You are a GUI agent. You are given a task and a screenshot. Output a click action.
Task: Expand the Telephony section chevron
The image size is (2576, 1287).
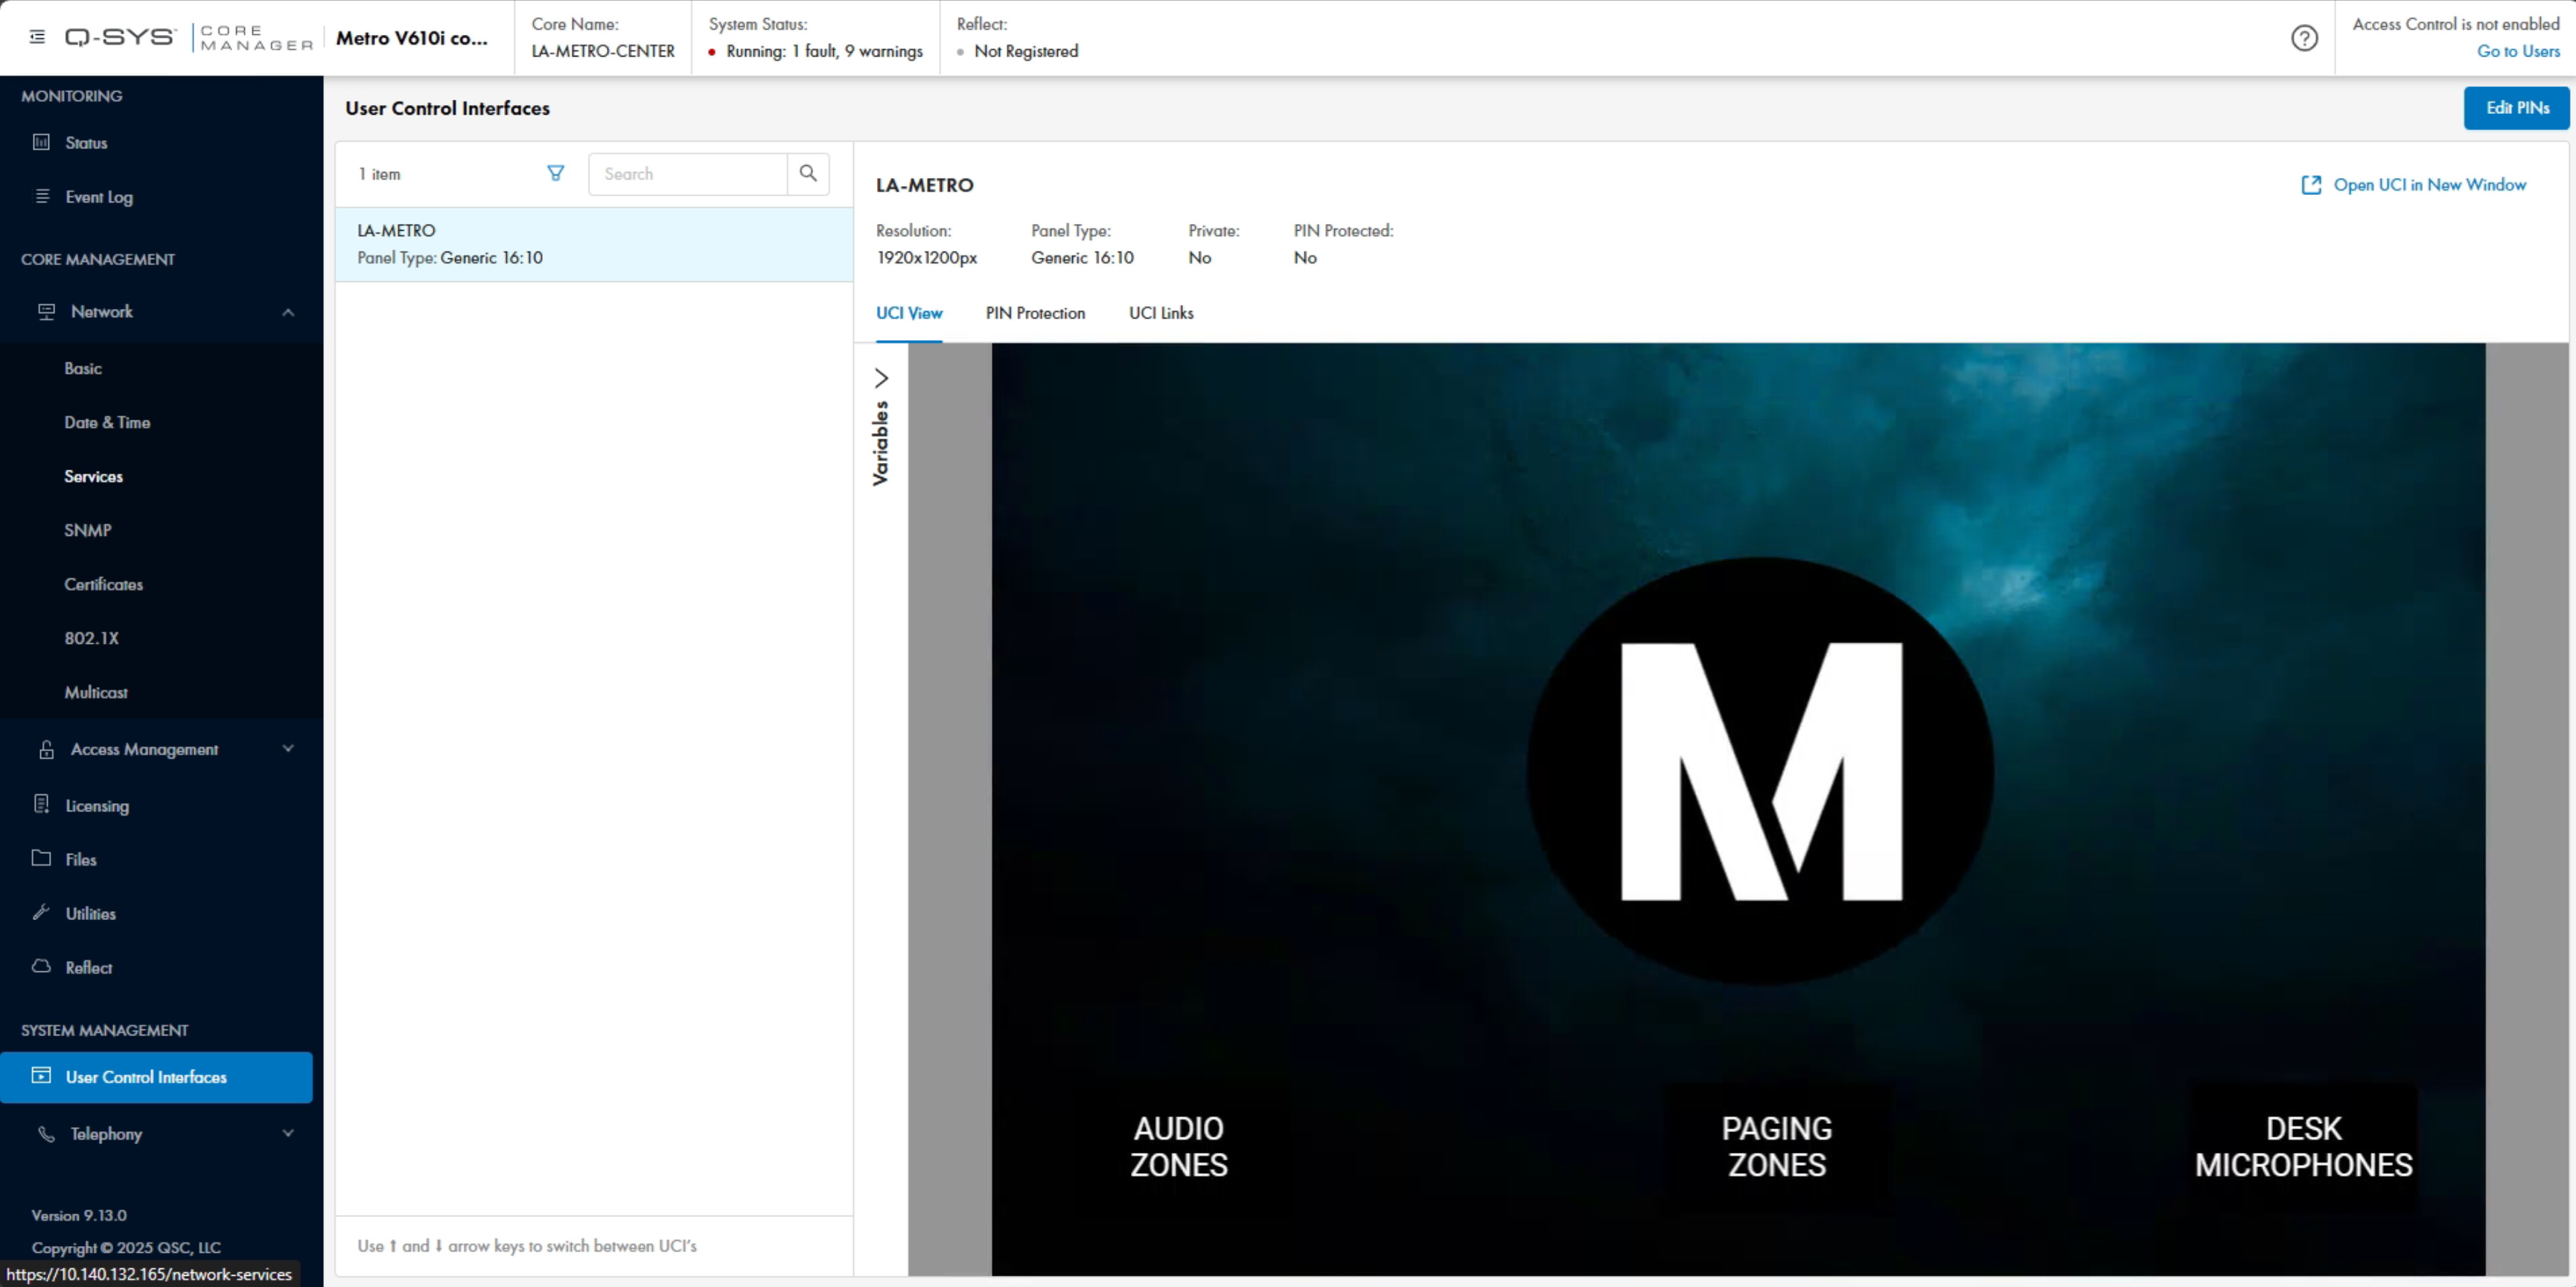(x=288, y=1133)
